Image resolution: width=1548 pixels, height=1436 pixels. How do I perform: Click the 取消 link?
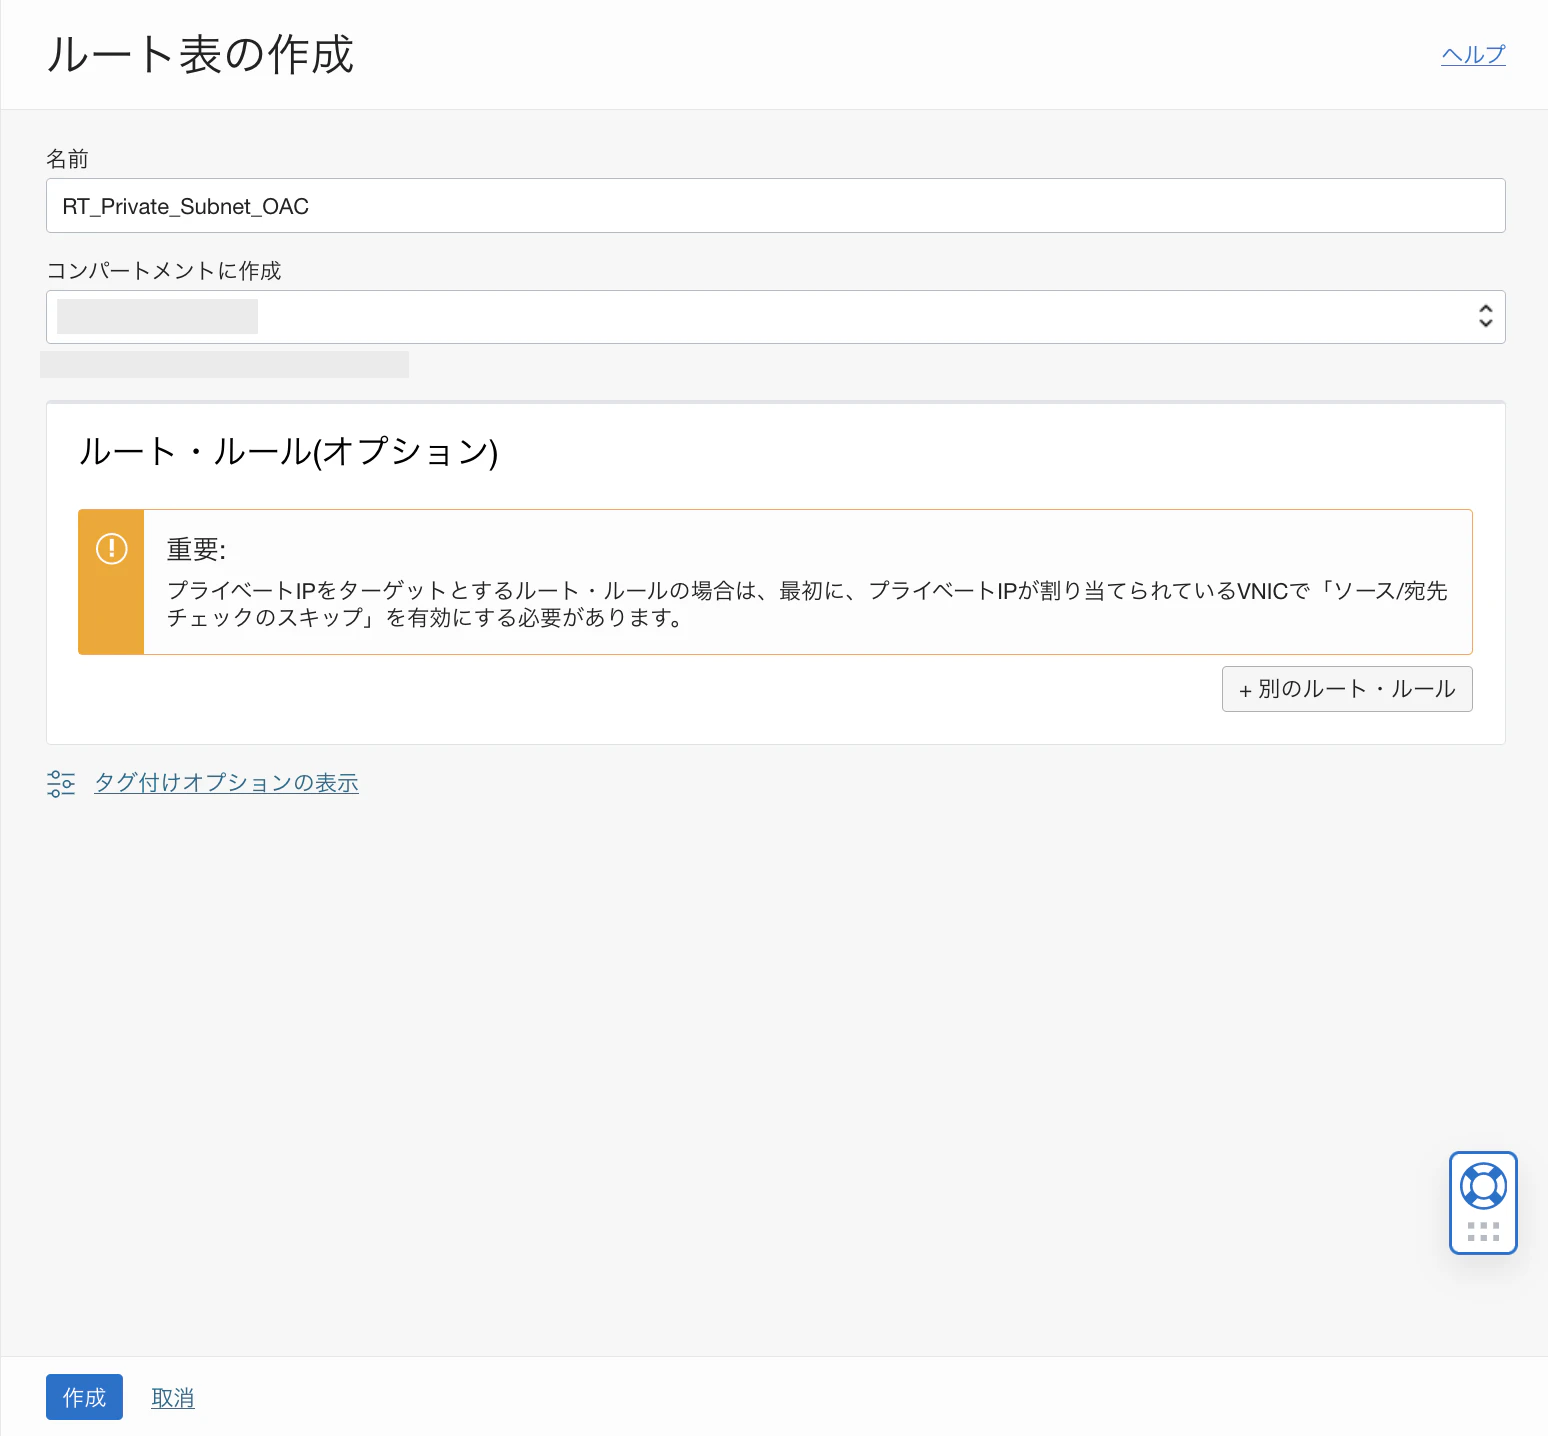coord(173,1398)
